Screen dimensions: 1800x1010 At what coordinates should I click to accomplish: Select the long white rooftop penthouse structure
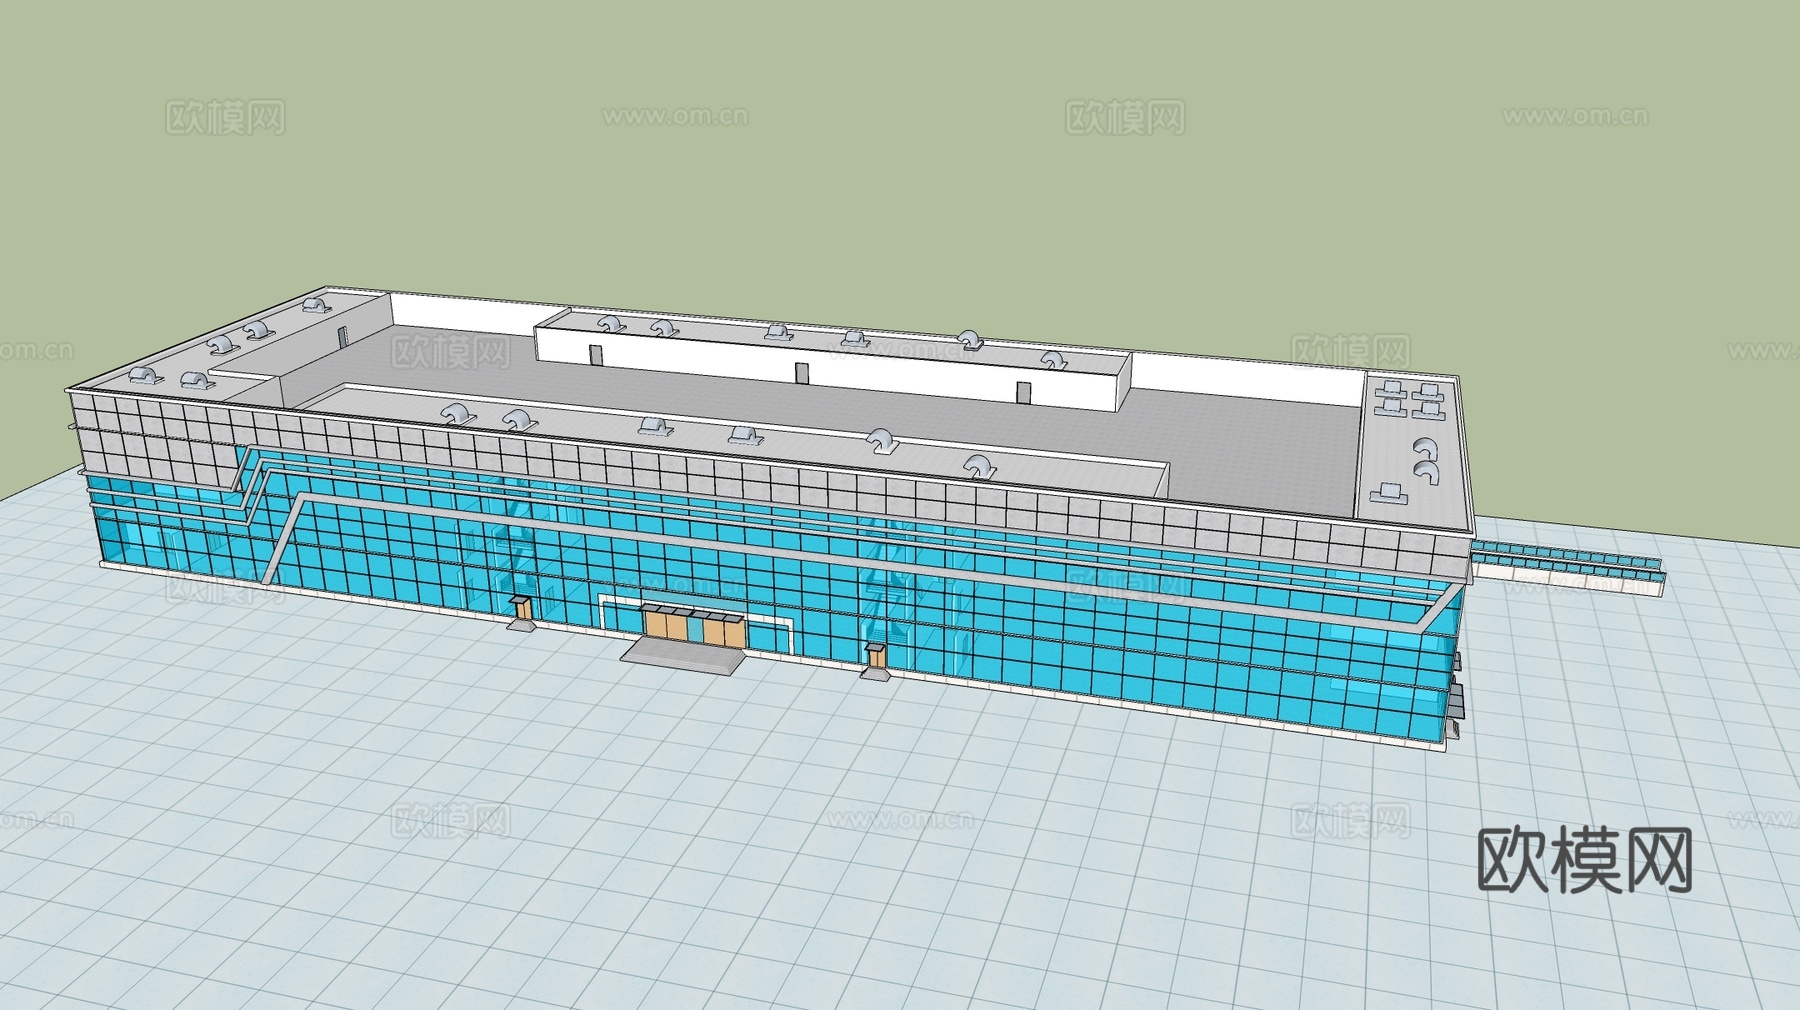pos(833,360)
